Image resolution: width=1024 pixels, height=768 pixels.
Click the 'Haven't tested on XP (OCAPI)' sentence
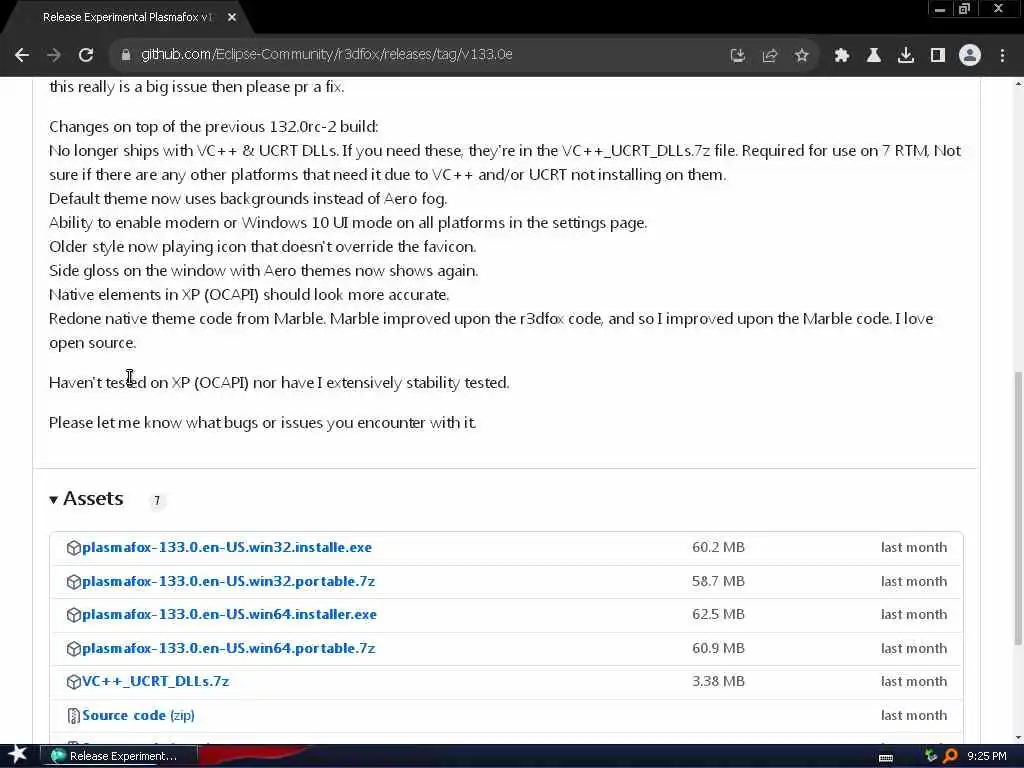[279, 383]
